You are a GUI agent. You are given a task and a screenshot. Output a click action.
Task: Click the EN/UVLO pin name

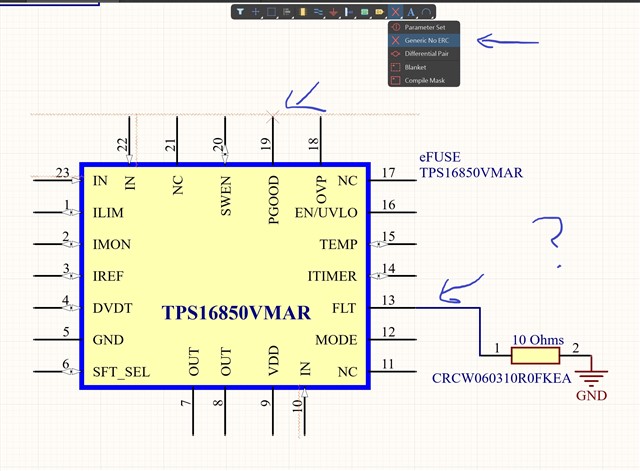click(326, 213)
